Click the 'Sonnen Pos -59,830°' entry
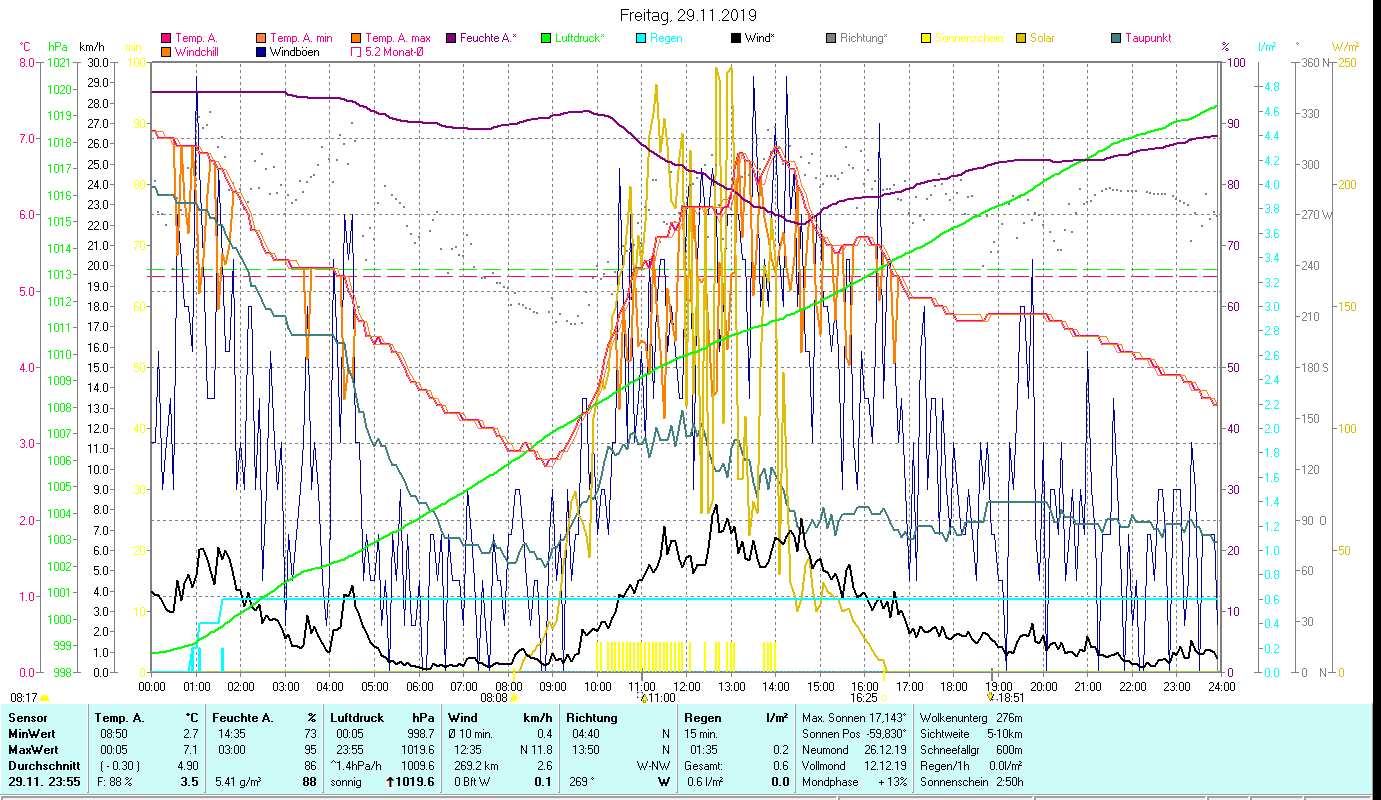The height and width of the screenshot is (800, 1381). (855, 734)
